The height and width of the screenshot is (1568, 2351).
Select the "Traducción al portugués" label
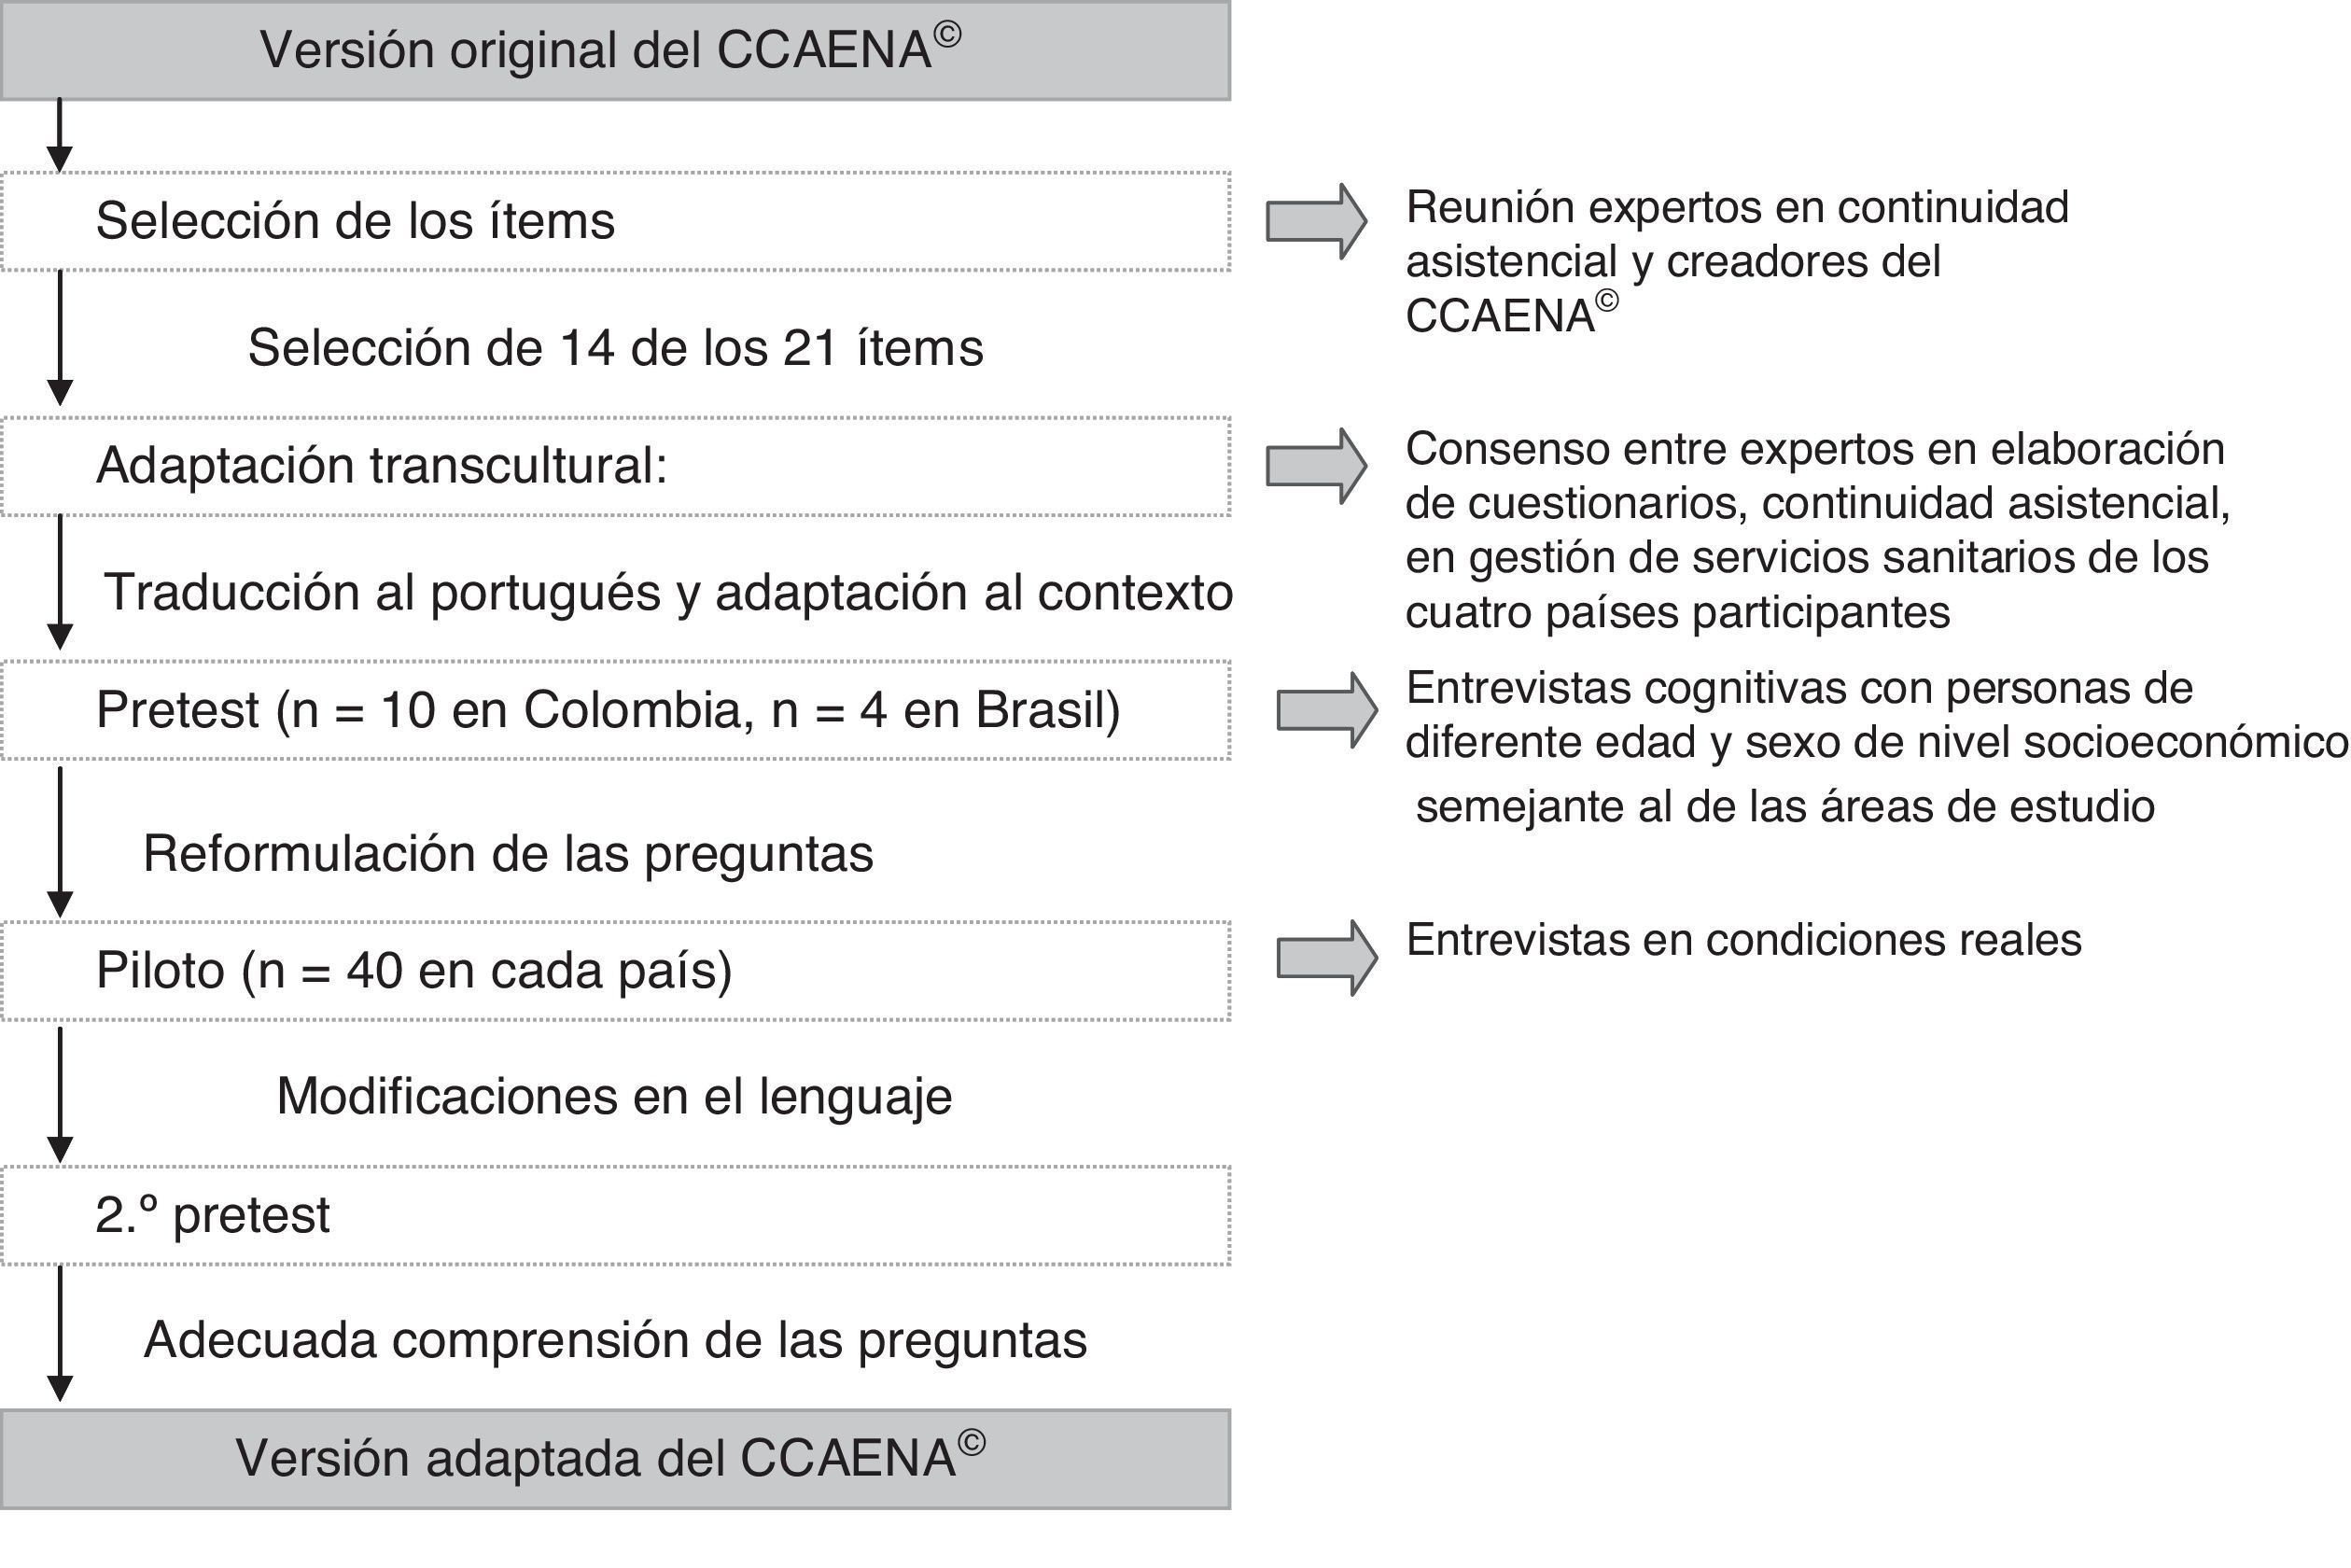[x=668, y=592]
